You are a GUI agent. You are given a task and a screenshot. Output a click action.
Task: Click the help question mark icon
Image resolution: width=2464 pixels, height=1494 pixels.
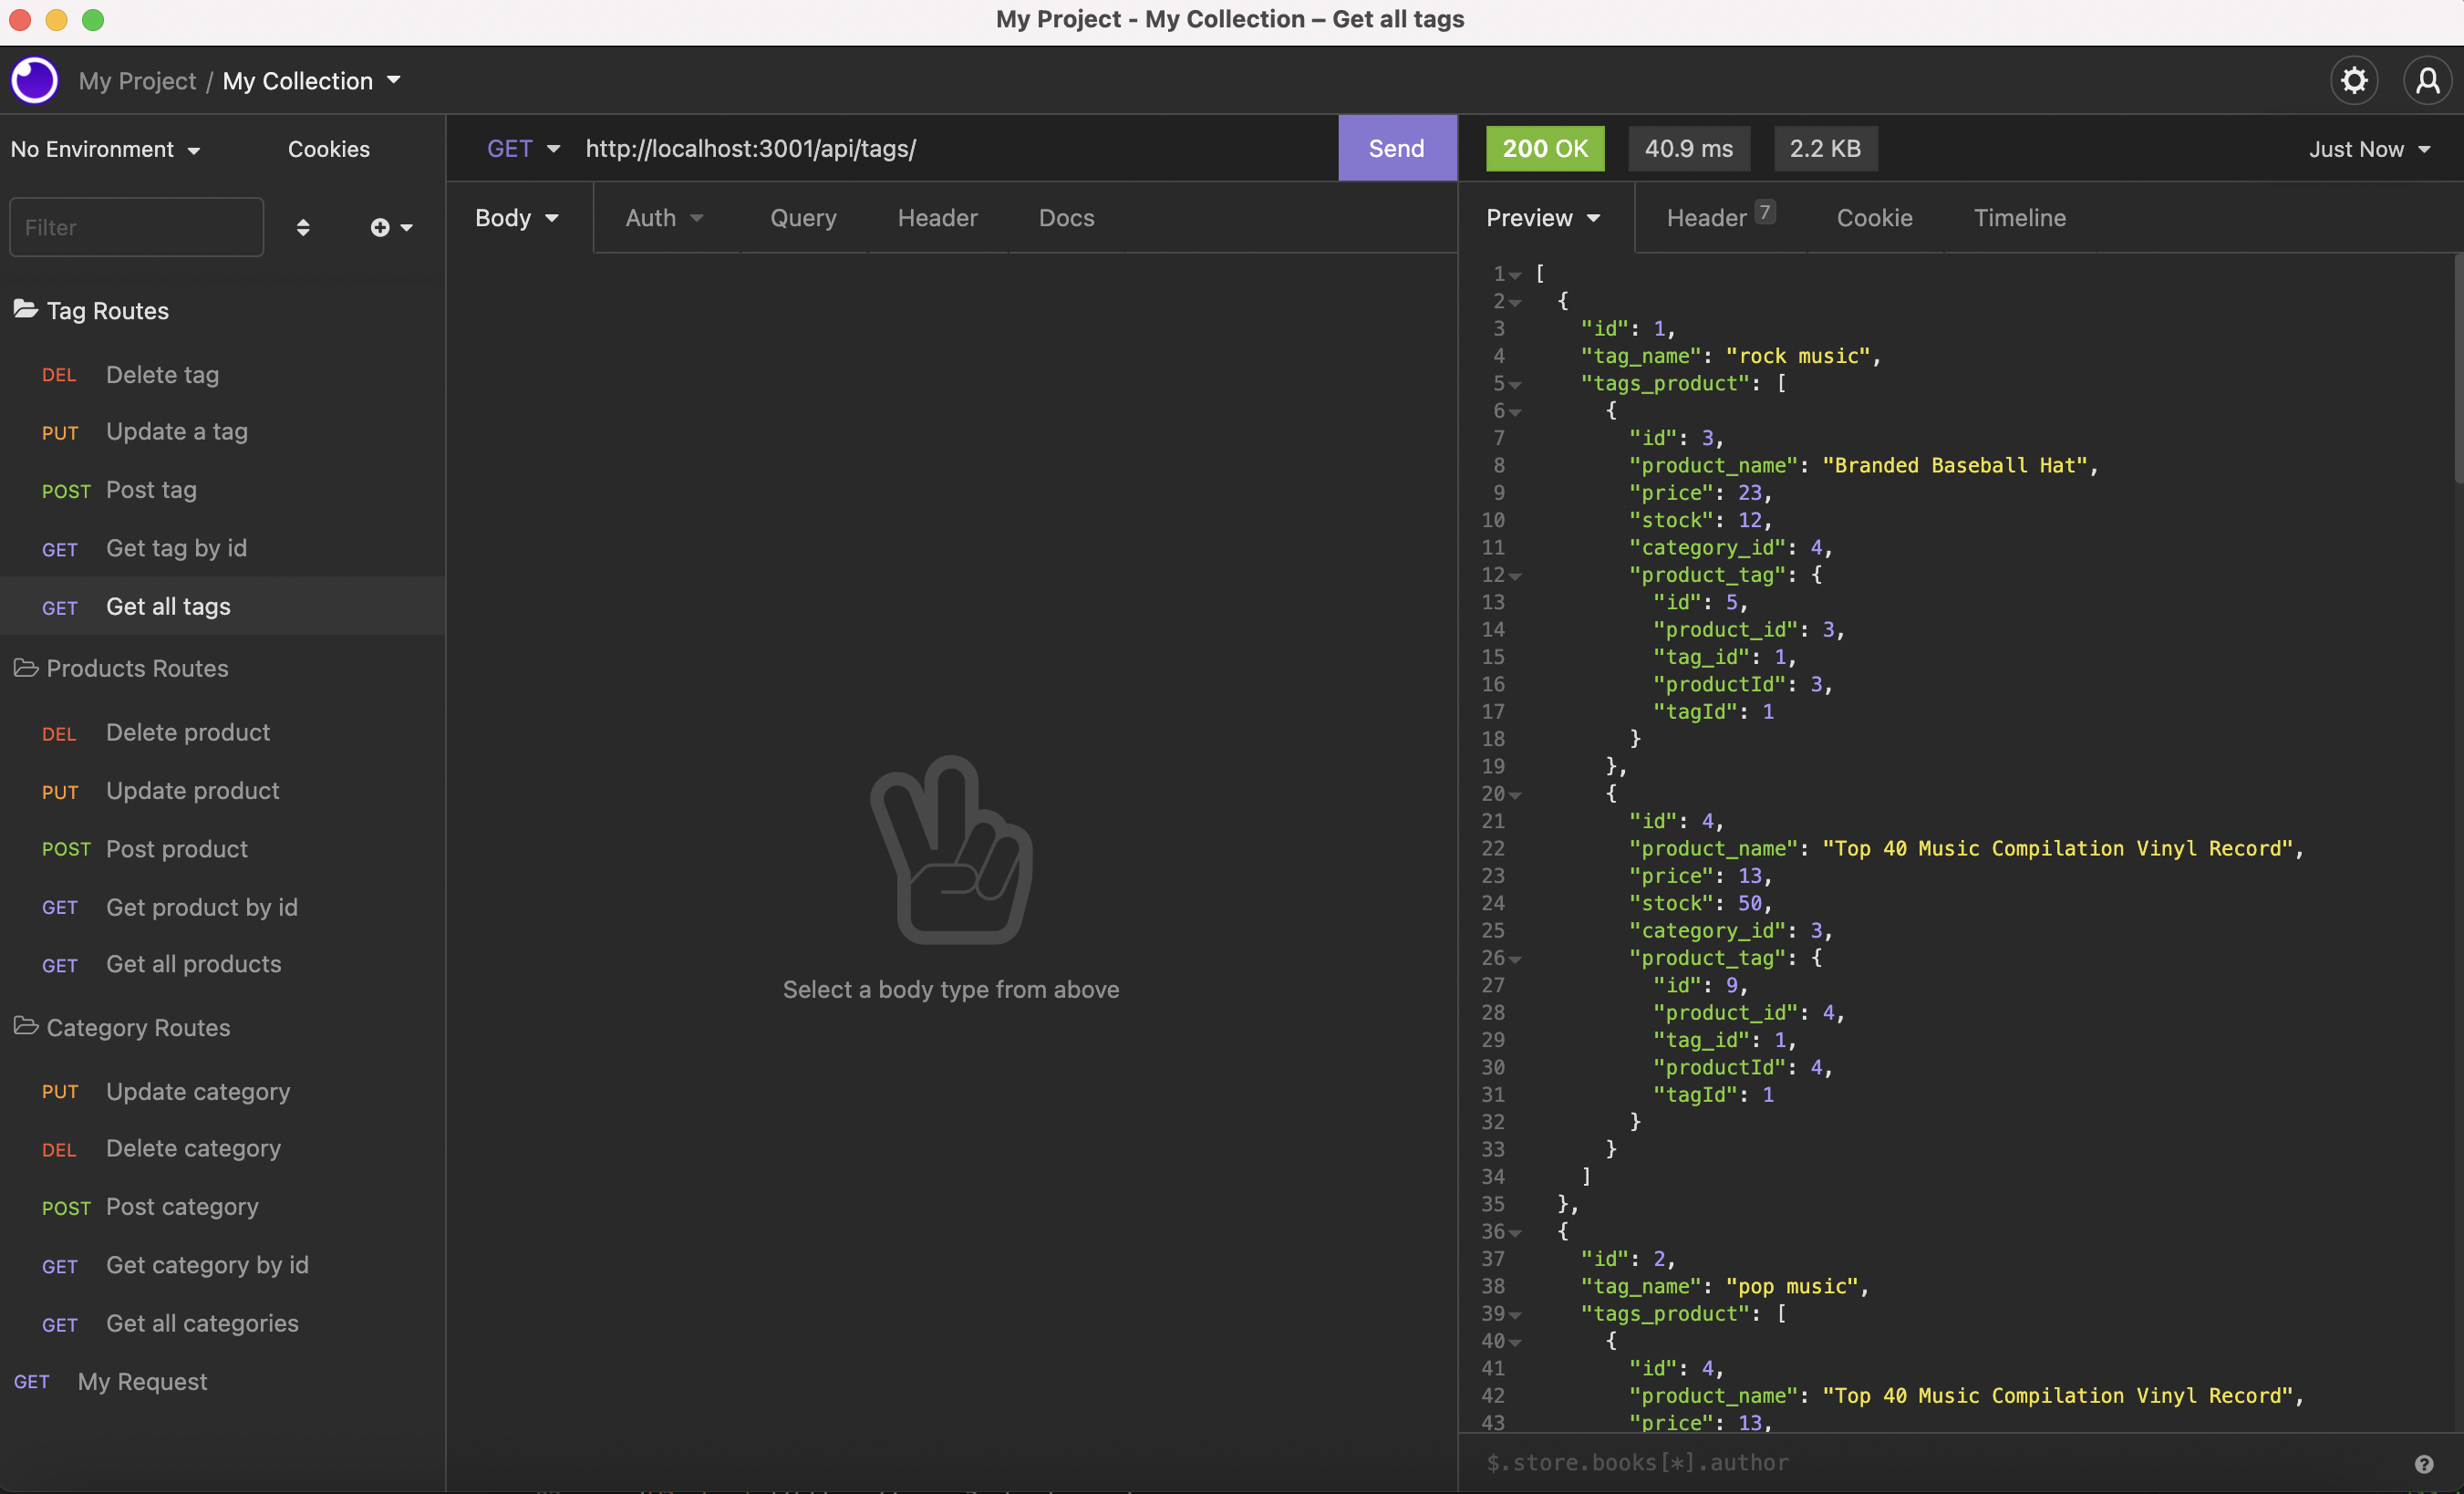pyautogui.click(x=2423, y=1464)
